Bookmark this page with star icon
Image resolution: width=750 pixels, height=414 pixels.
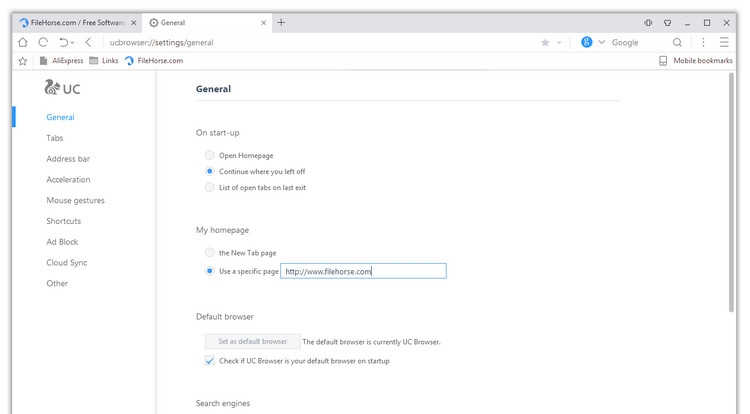point(545,43)
